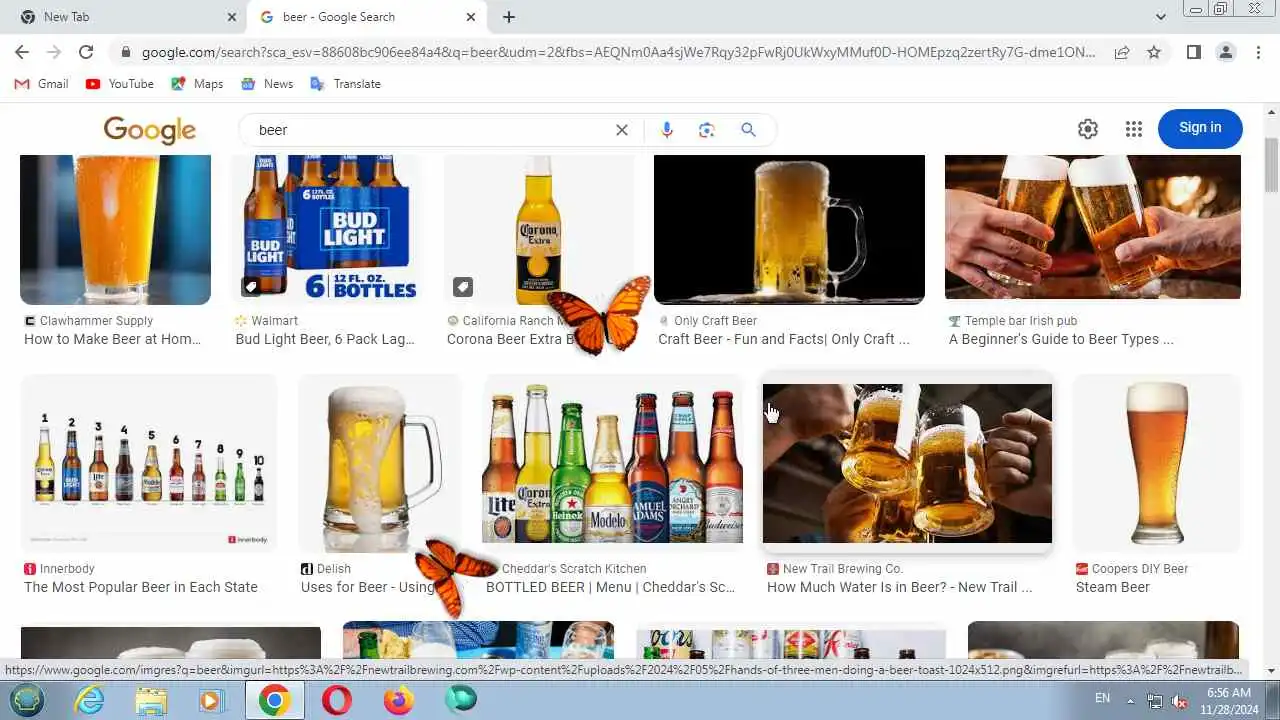This screenshot has width=1280, height=720.
Task: Expand the tab search dropdown arrow
Action: (1161, 17)
